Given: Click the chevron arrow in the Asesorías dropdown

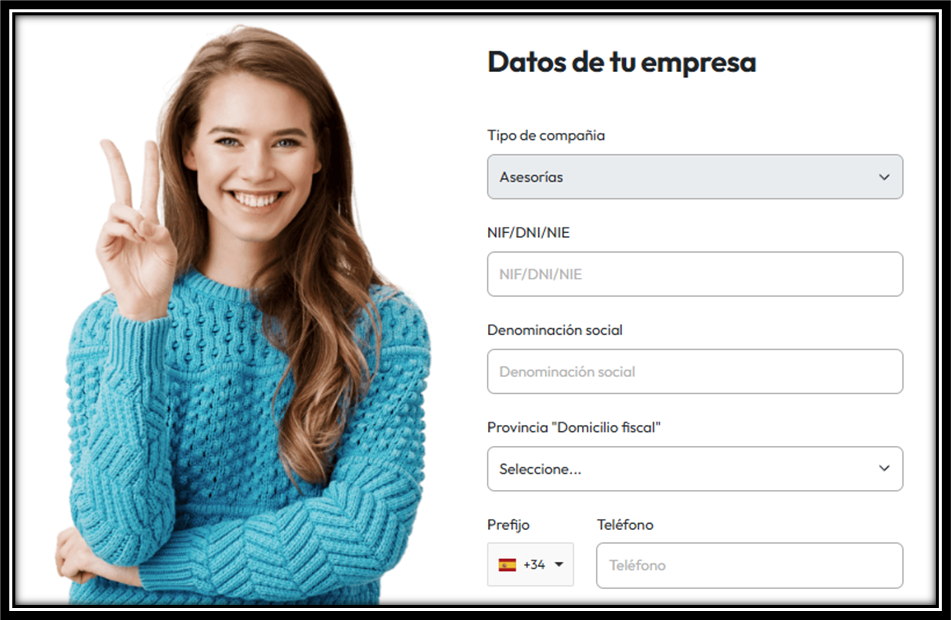Looking at the screenshot, I should (x=884, y=177).
